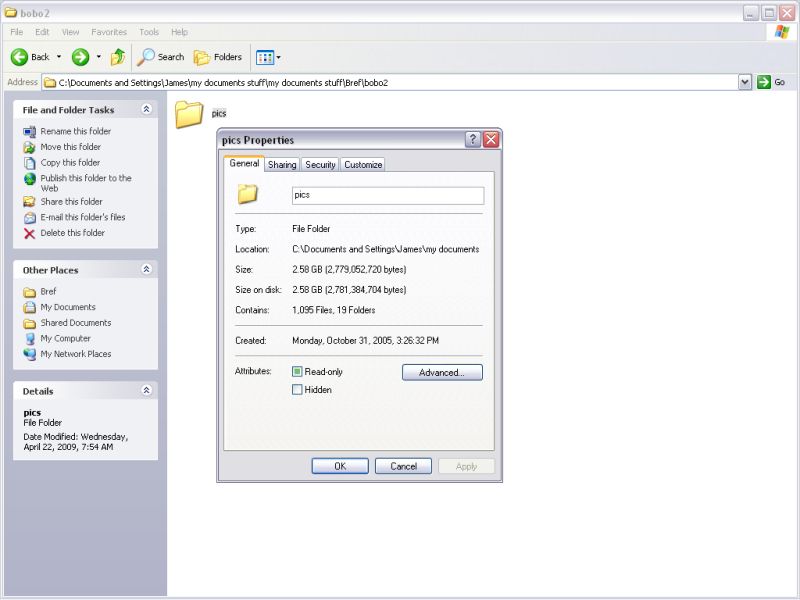Image resolution: width=800 pixels, height=600 pixels.
Task: Click Delete this folder link
Action: point(72,233)
